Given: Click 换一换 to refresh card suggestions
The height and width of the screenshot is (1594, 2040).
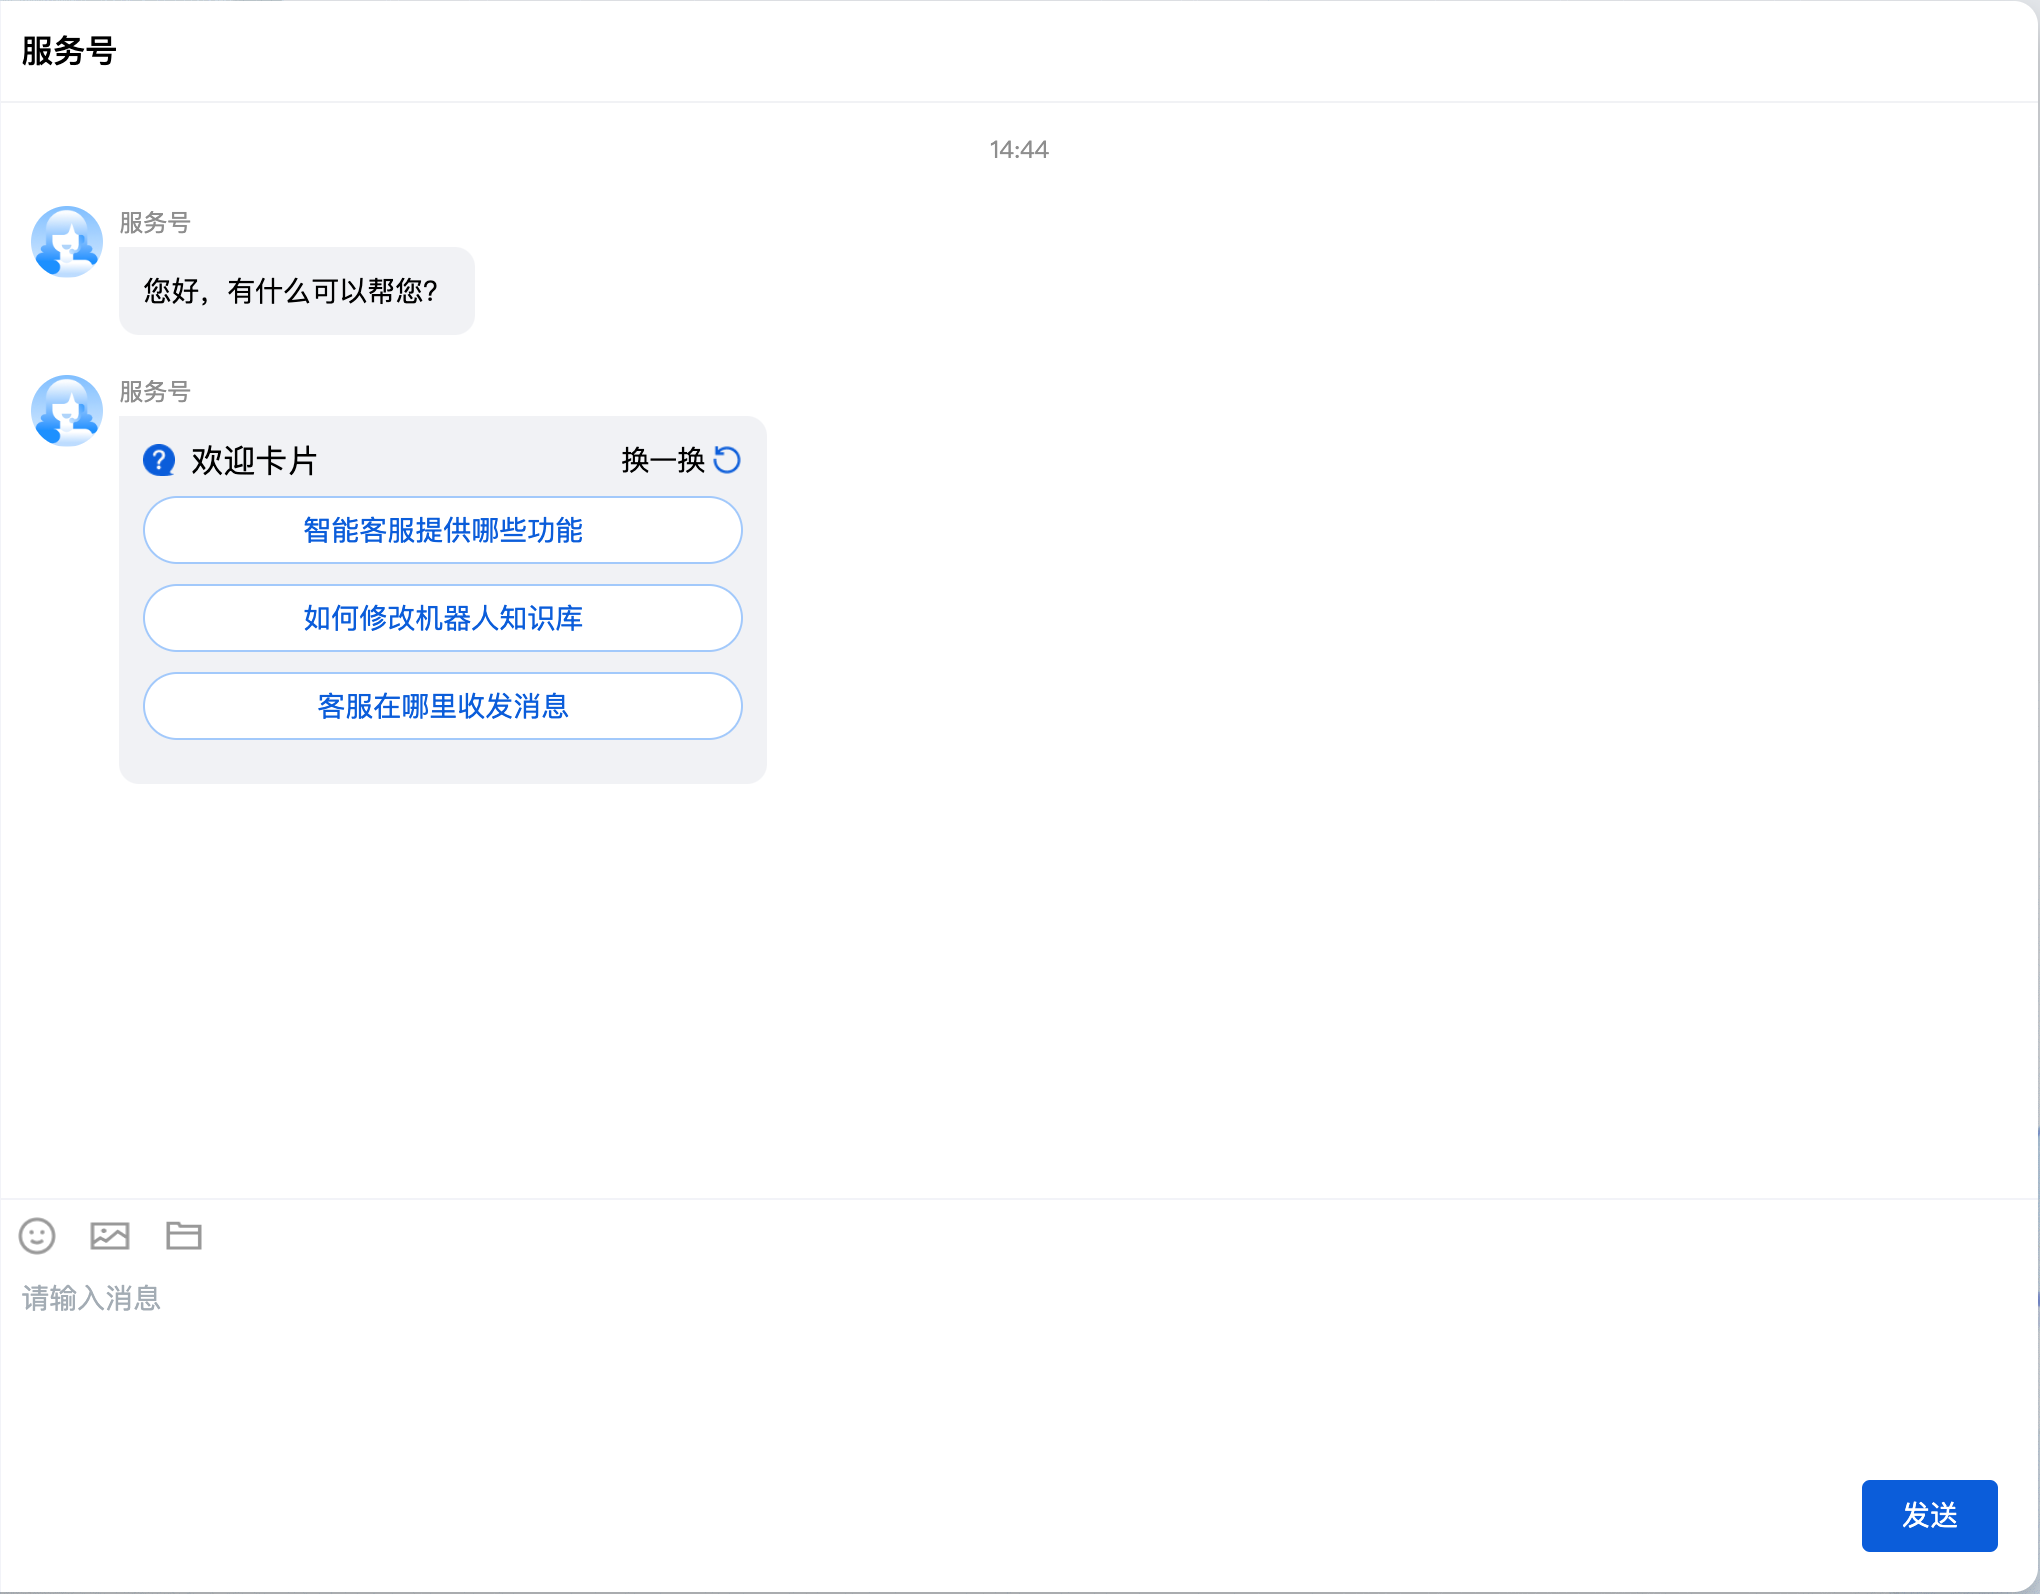Looking at the screenshot, I should coord(663,459).
